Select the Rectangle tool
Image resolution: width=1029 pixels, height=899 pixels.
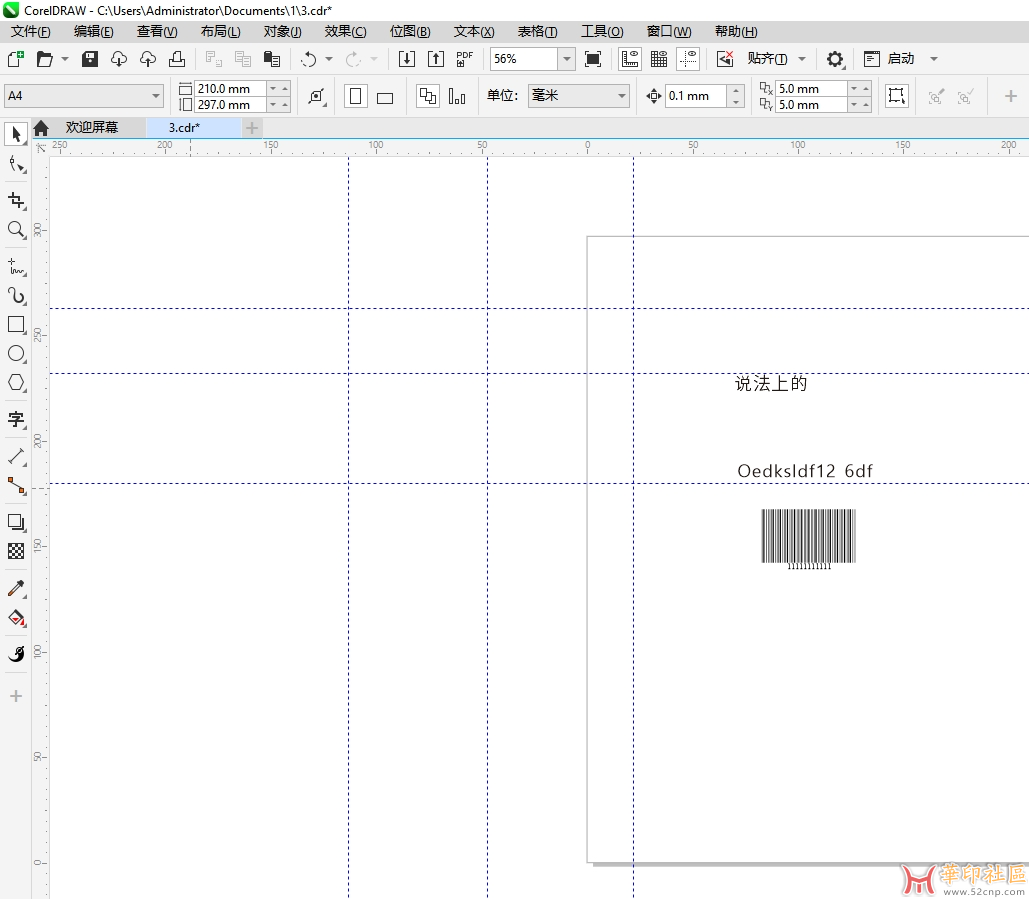click(x=16, y=325)
